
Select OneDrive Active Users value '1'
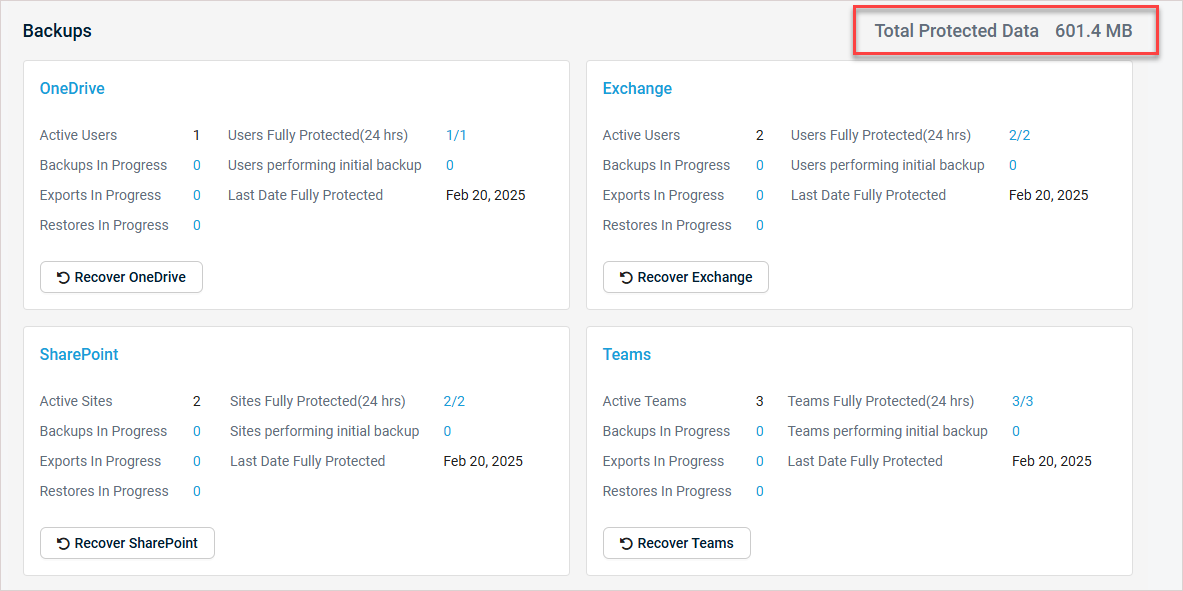point(197,135)
